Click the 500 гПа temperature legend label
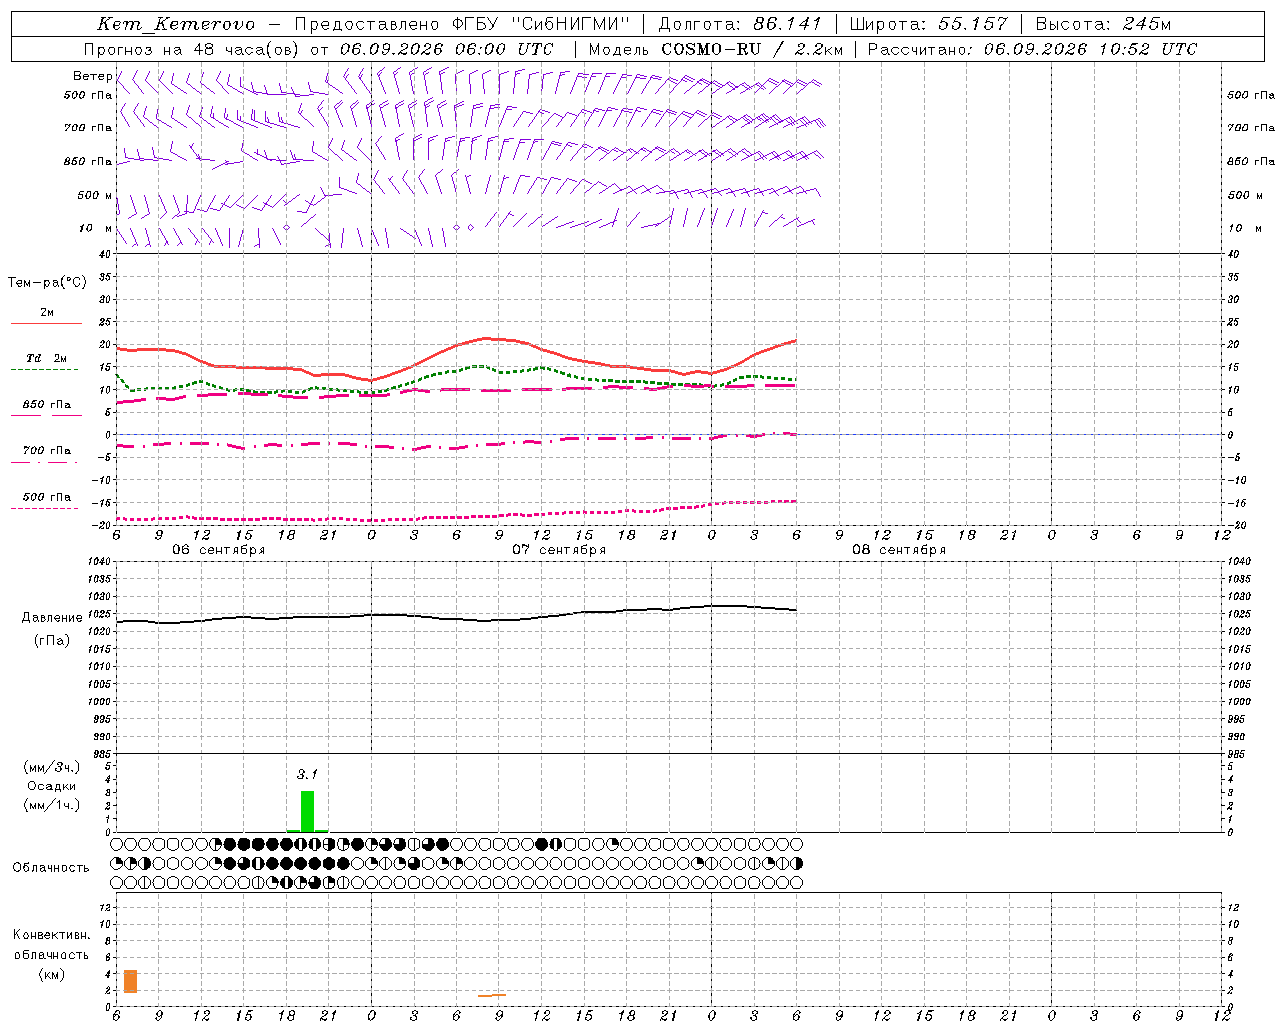 (x=47, y=496)
